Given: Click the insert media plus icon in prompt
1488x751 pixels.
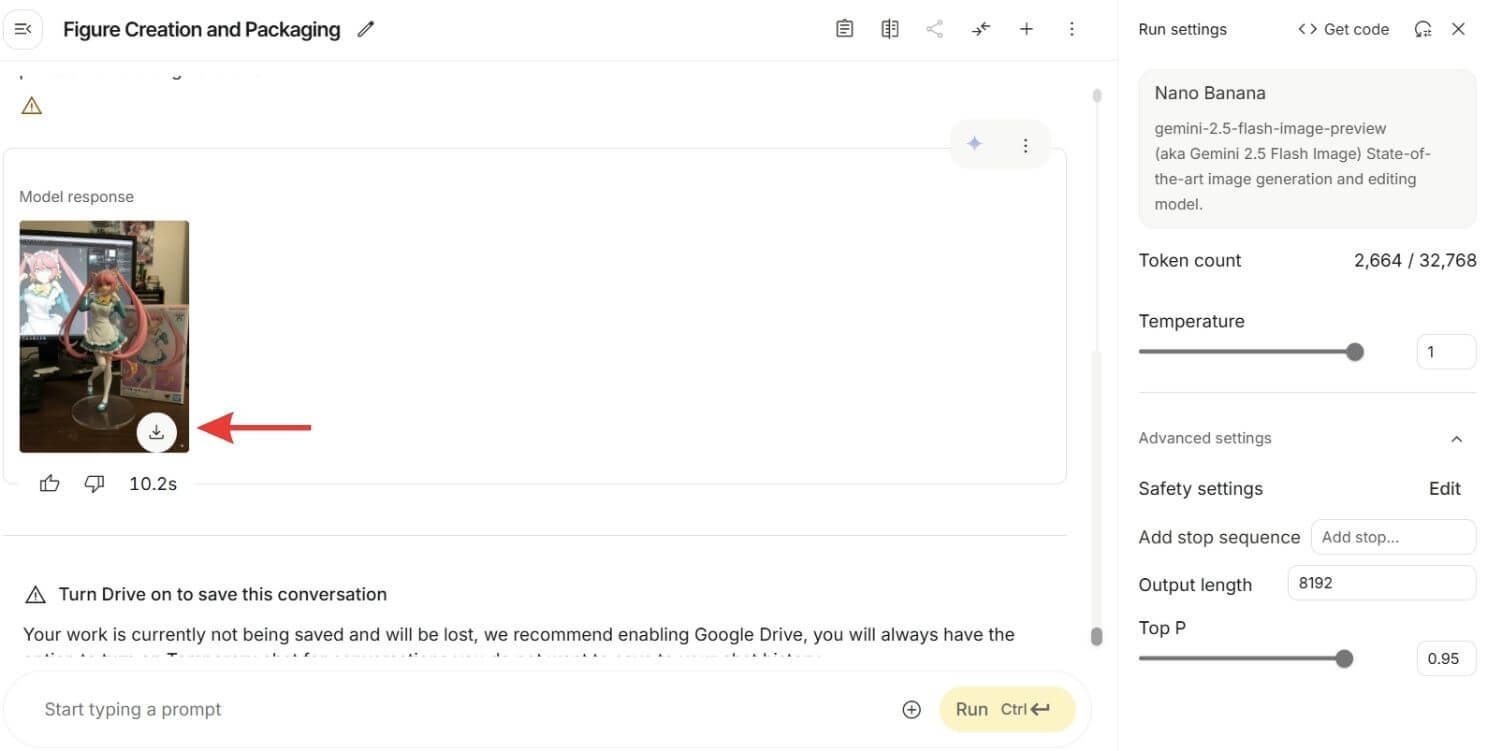Looking at the screenshot, I should click(x=911, y=709).
